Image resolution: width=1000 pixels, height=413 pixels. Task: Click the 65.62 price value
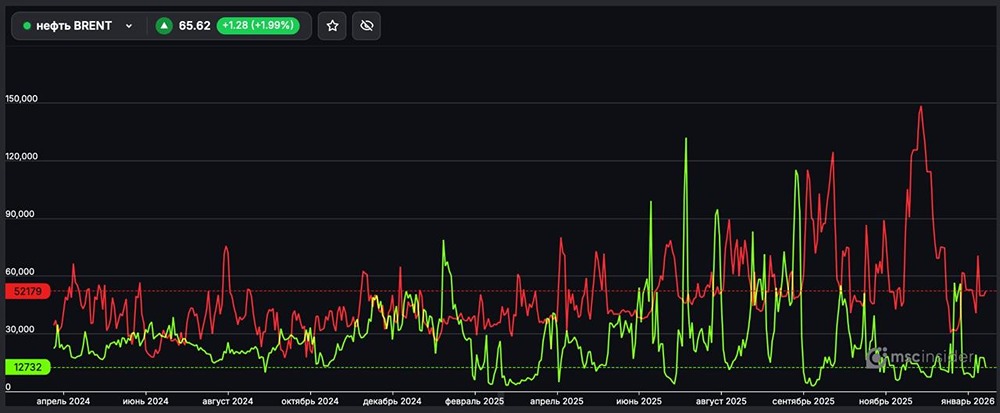194,26
